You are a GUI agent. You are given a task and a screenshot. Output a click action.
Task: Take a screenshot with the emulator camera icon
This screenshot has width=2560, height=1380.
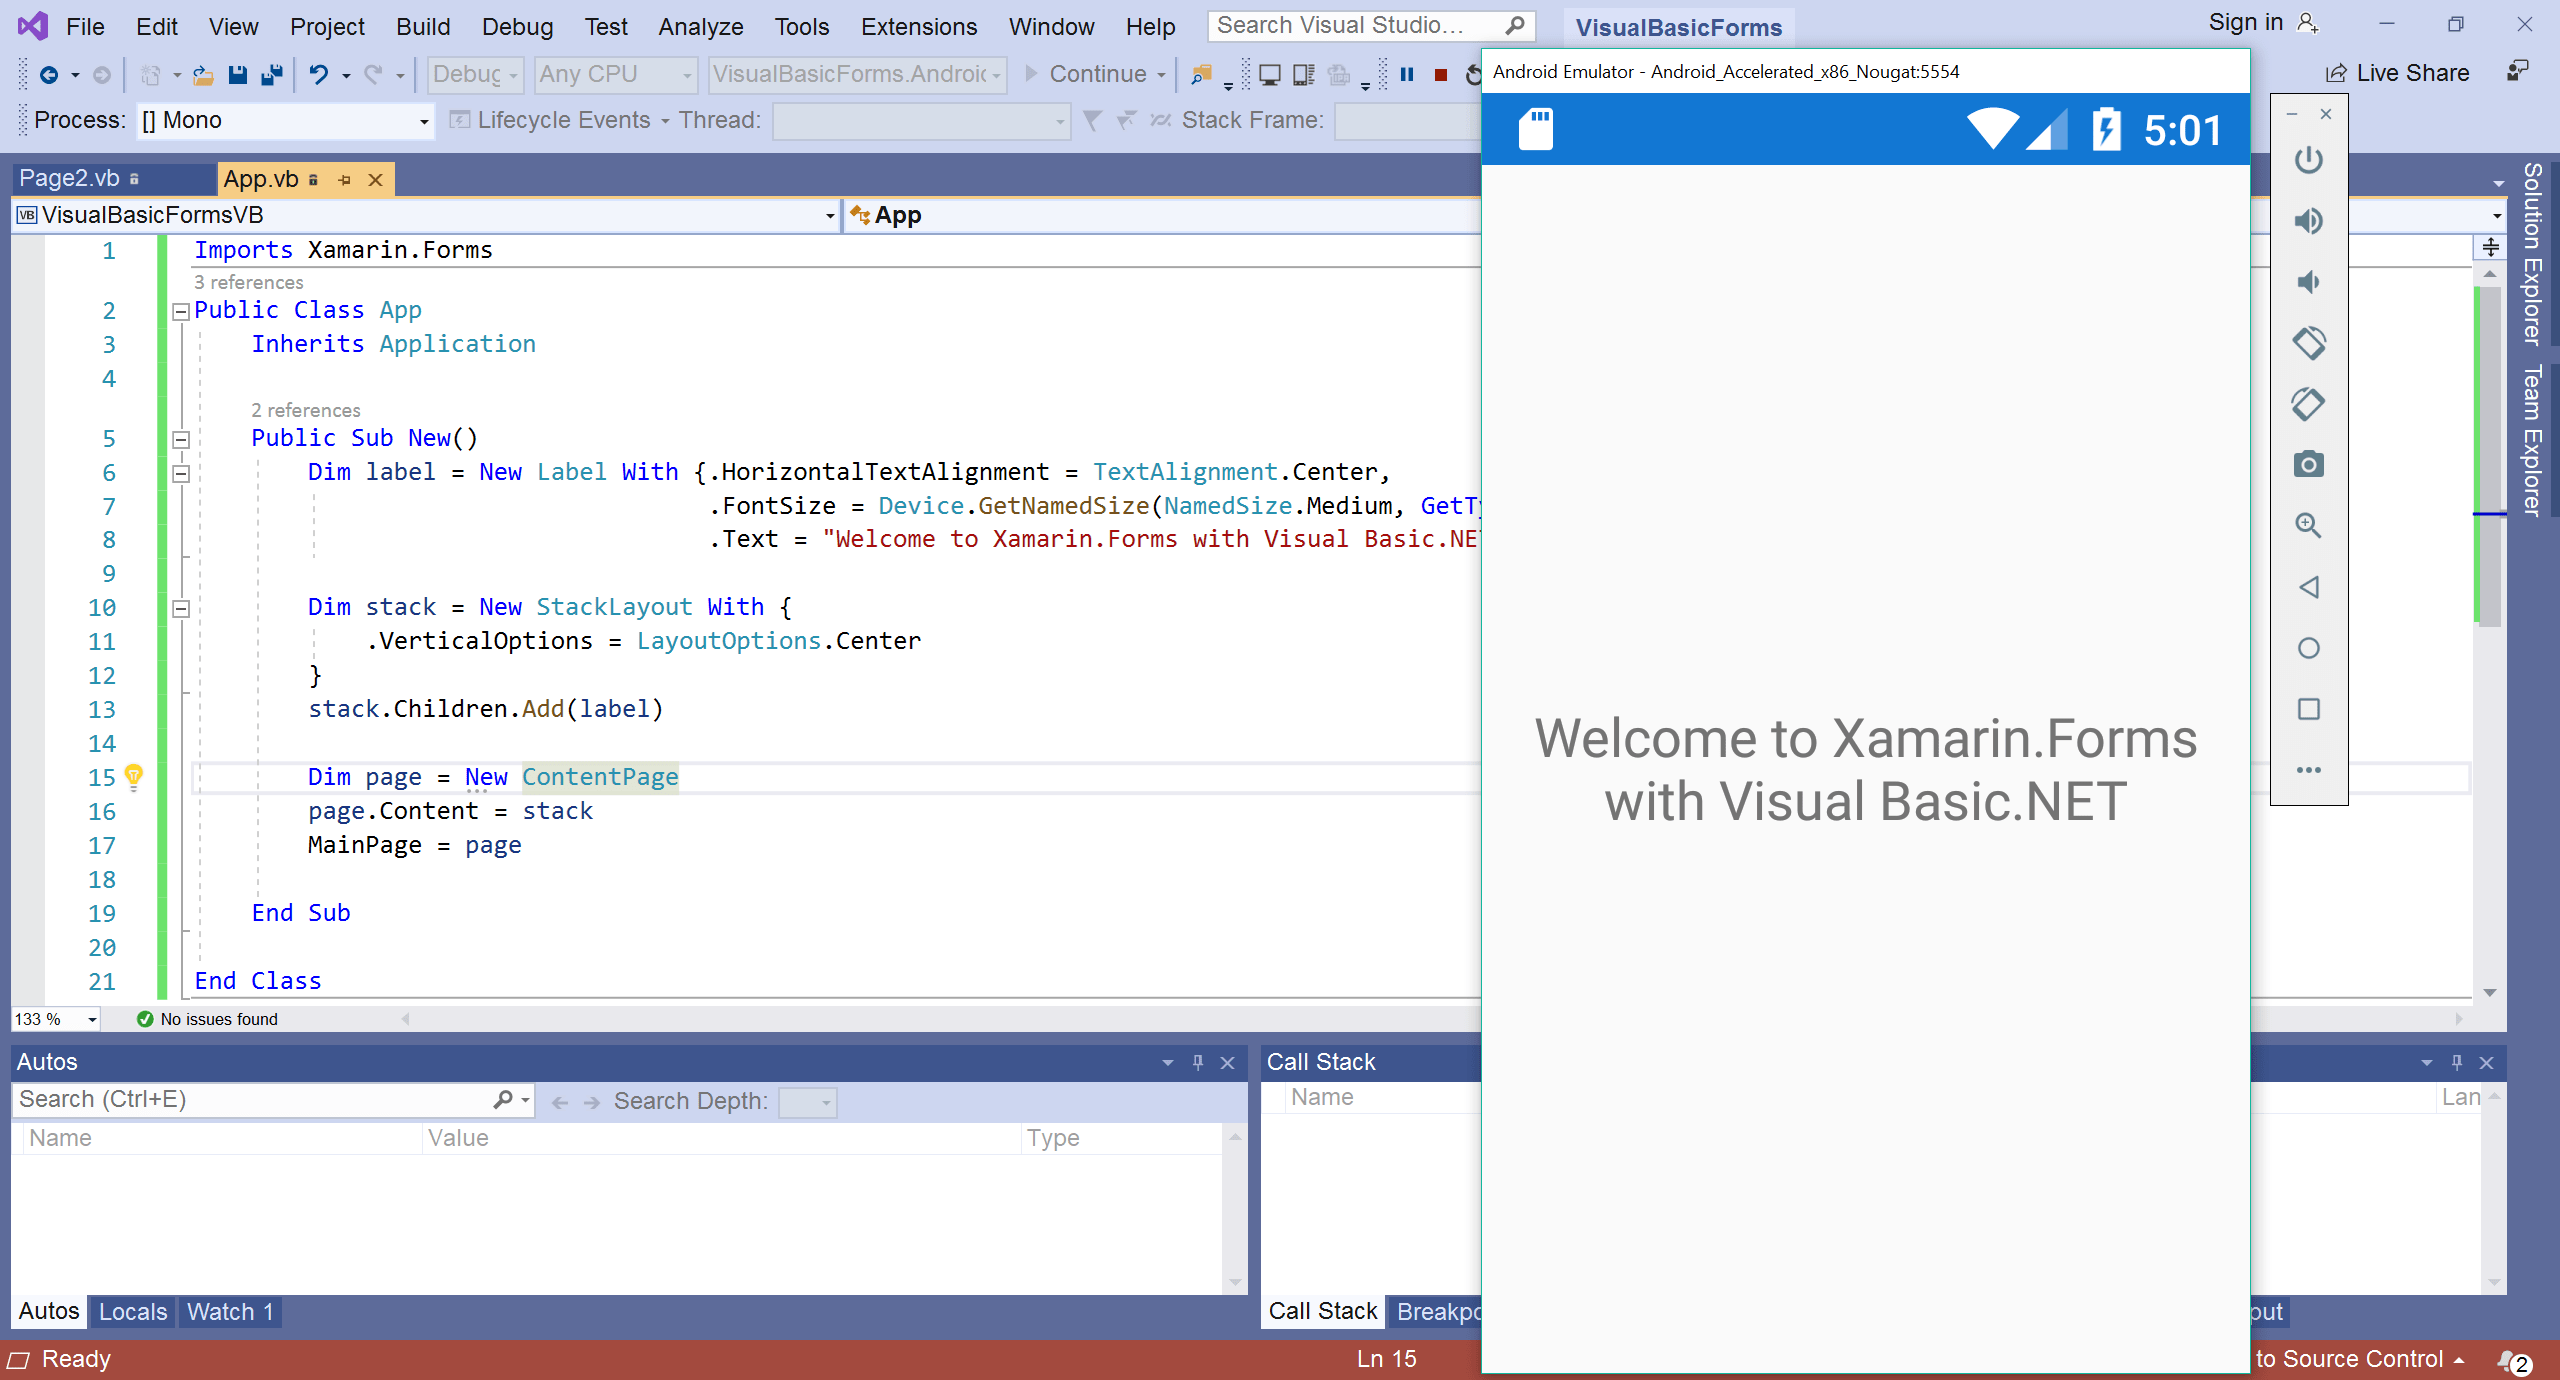coord(2309,464)
